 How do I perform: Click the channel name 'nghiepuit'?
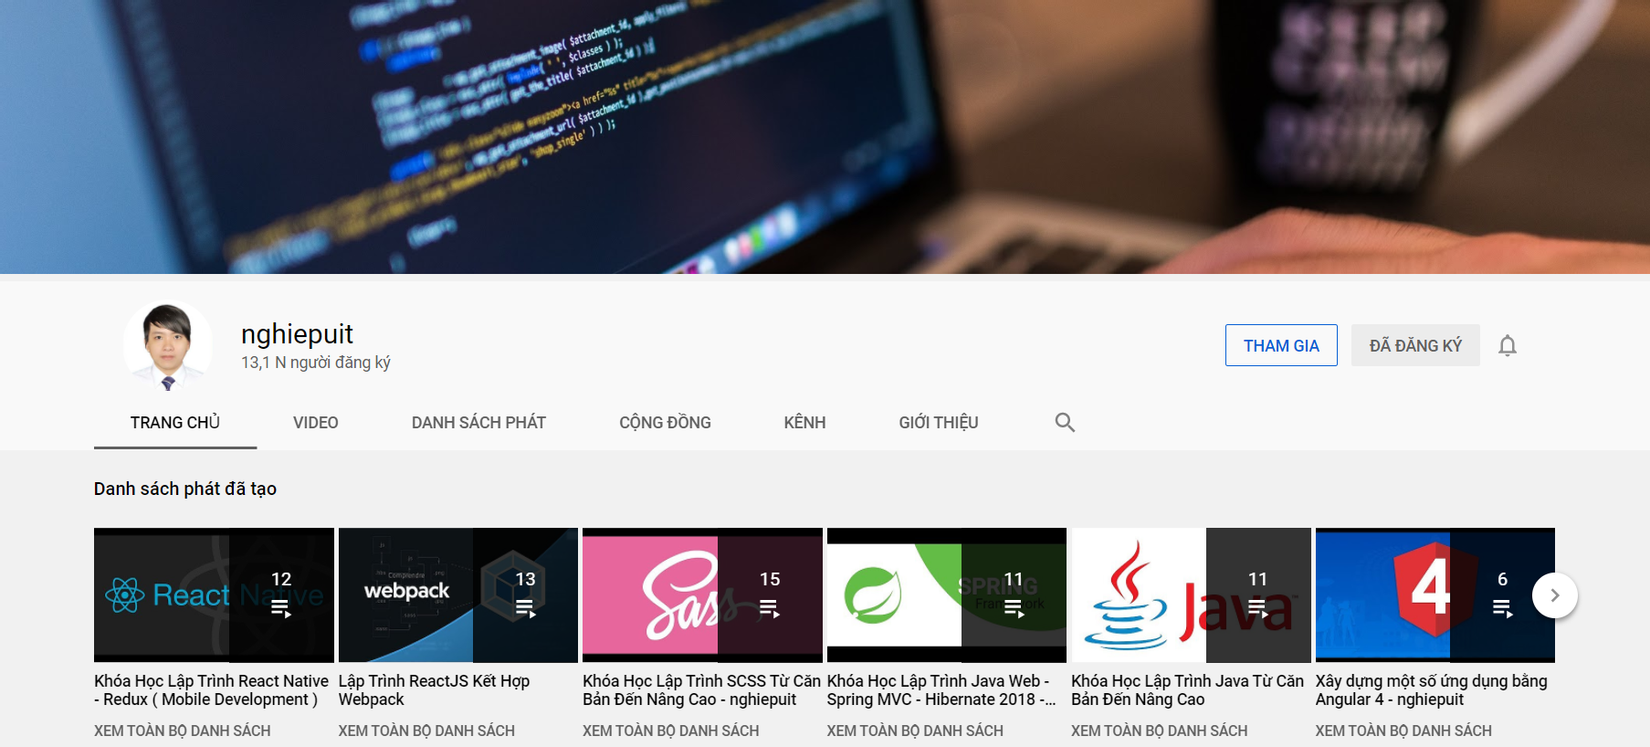point(297,334)
